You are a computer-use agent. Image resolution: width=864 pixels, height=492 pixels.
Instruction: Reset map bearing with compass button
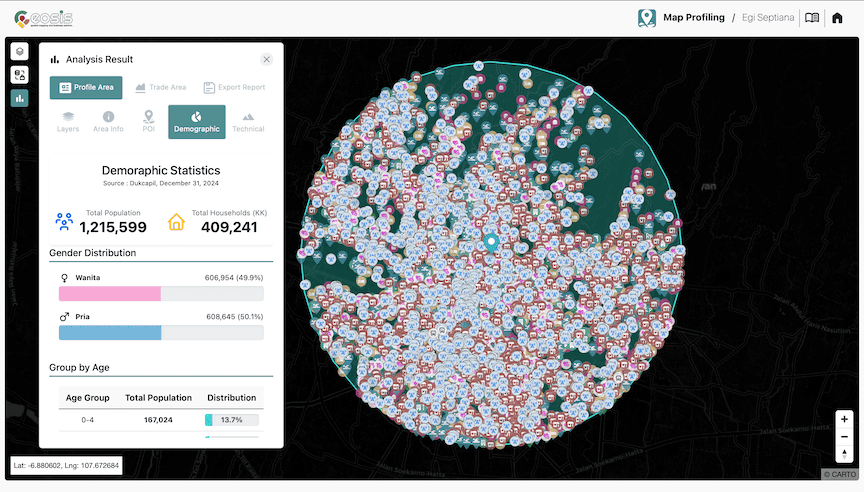pos(845,455)
